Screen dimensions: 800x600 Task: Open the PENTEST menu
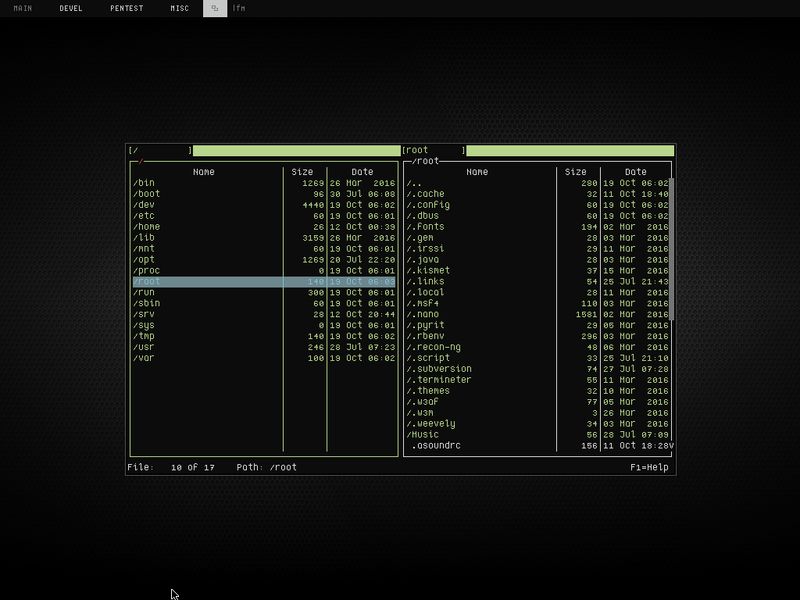(x=126, y=10)
